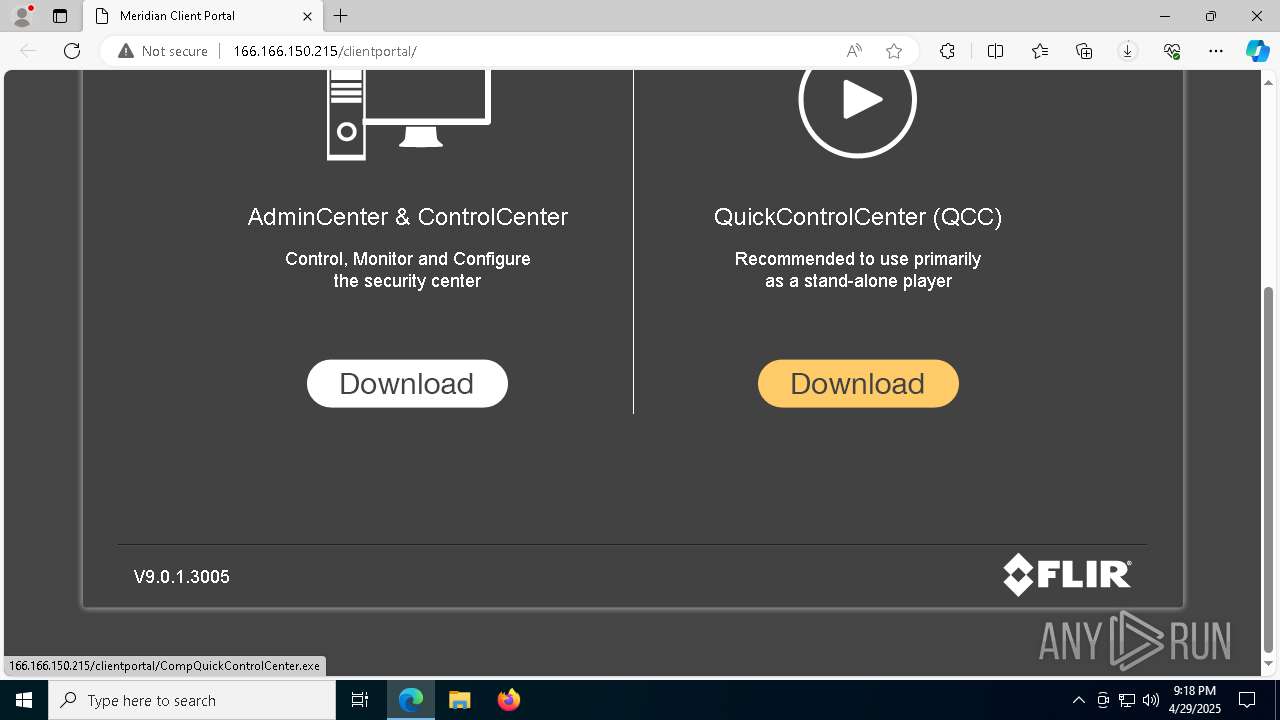Add this page to favorites
This screenshot has height=720, width=1280.
pyautogui.click(x=894, y=51)
